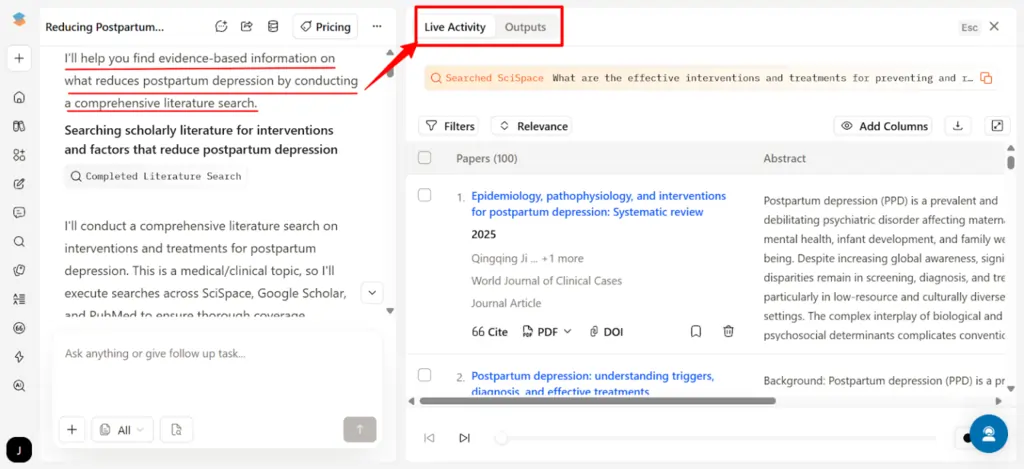The height and width of the screenshot is (469, 1024).
Task: Copy the searched SciSpace query
Action: (x=987, y=78)
